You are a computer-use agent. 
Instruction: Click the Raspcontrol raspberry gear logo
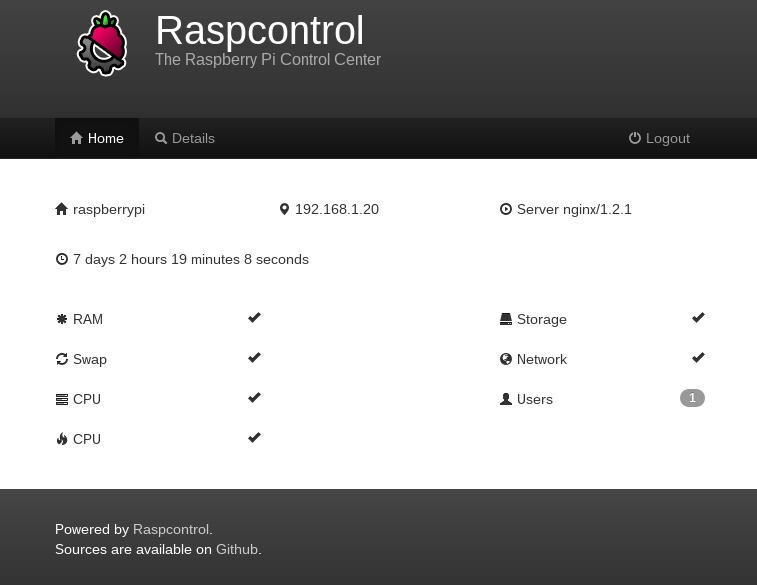pyautogui.click(x=102, y=43)
